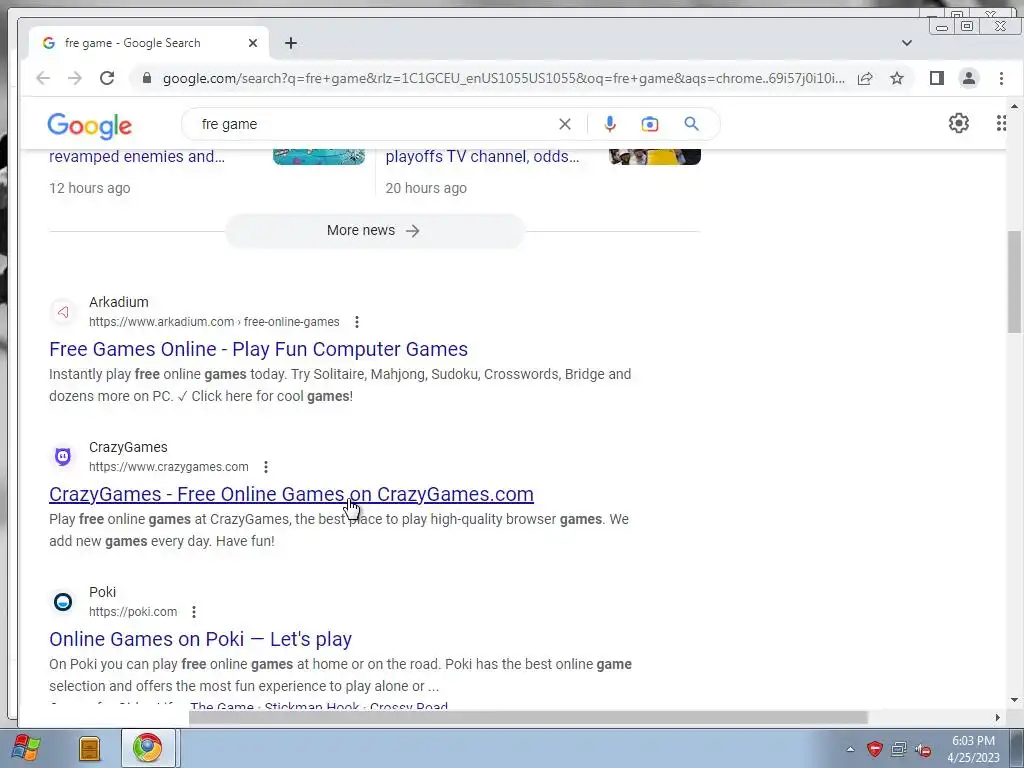This screenshot has height=768, width=1024.
Task: Click the horizontal scroll right arrow
Action: (x=997, y=718)
